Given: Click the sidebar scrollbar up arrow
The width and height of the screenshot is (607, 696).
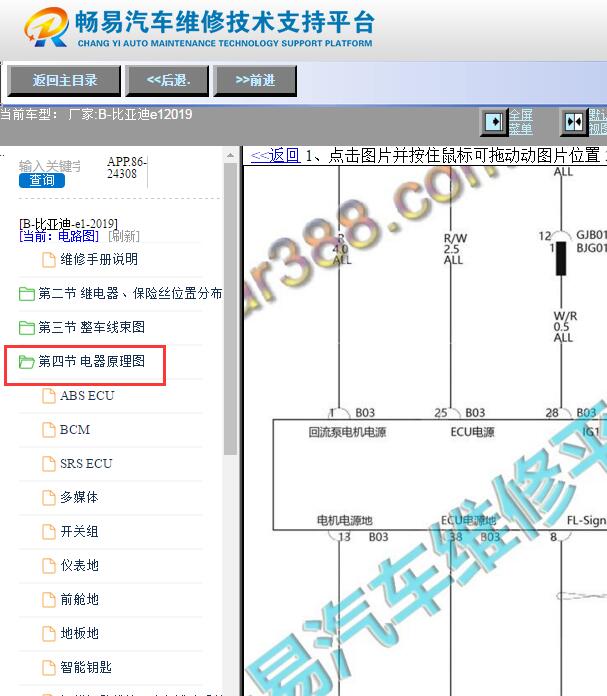Looking at the screenshot, I should tap(230, 155).
